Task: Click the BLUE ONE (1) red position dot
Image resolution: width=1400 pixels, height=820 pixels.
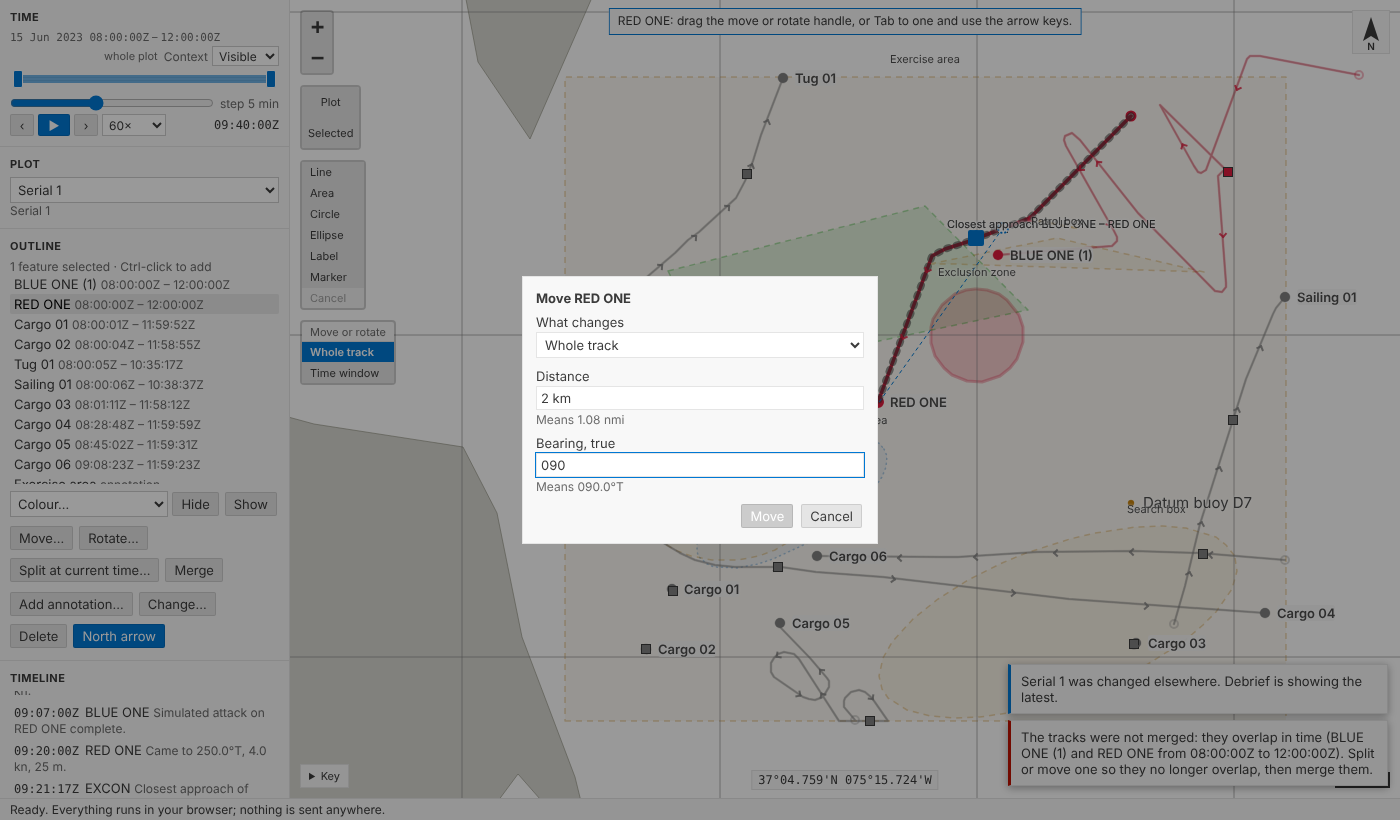Action: 998,255
